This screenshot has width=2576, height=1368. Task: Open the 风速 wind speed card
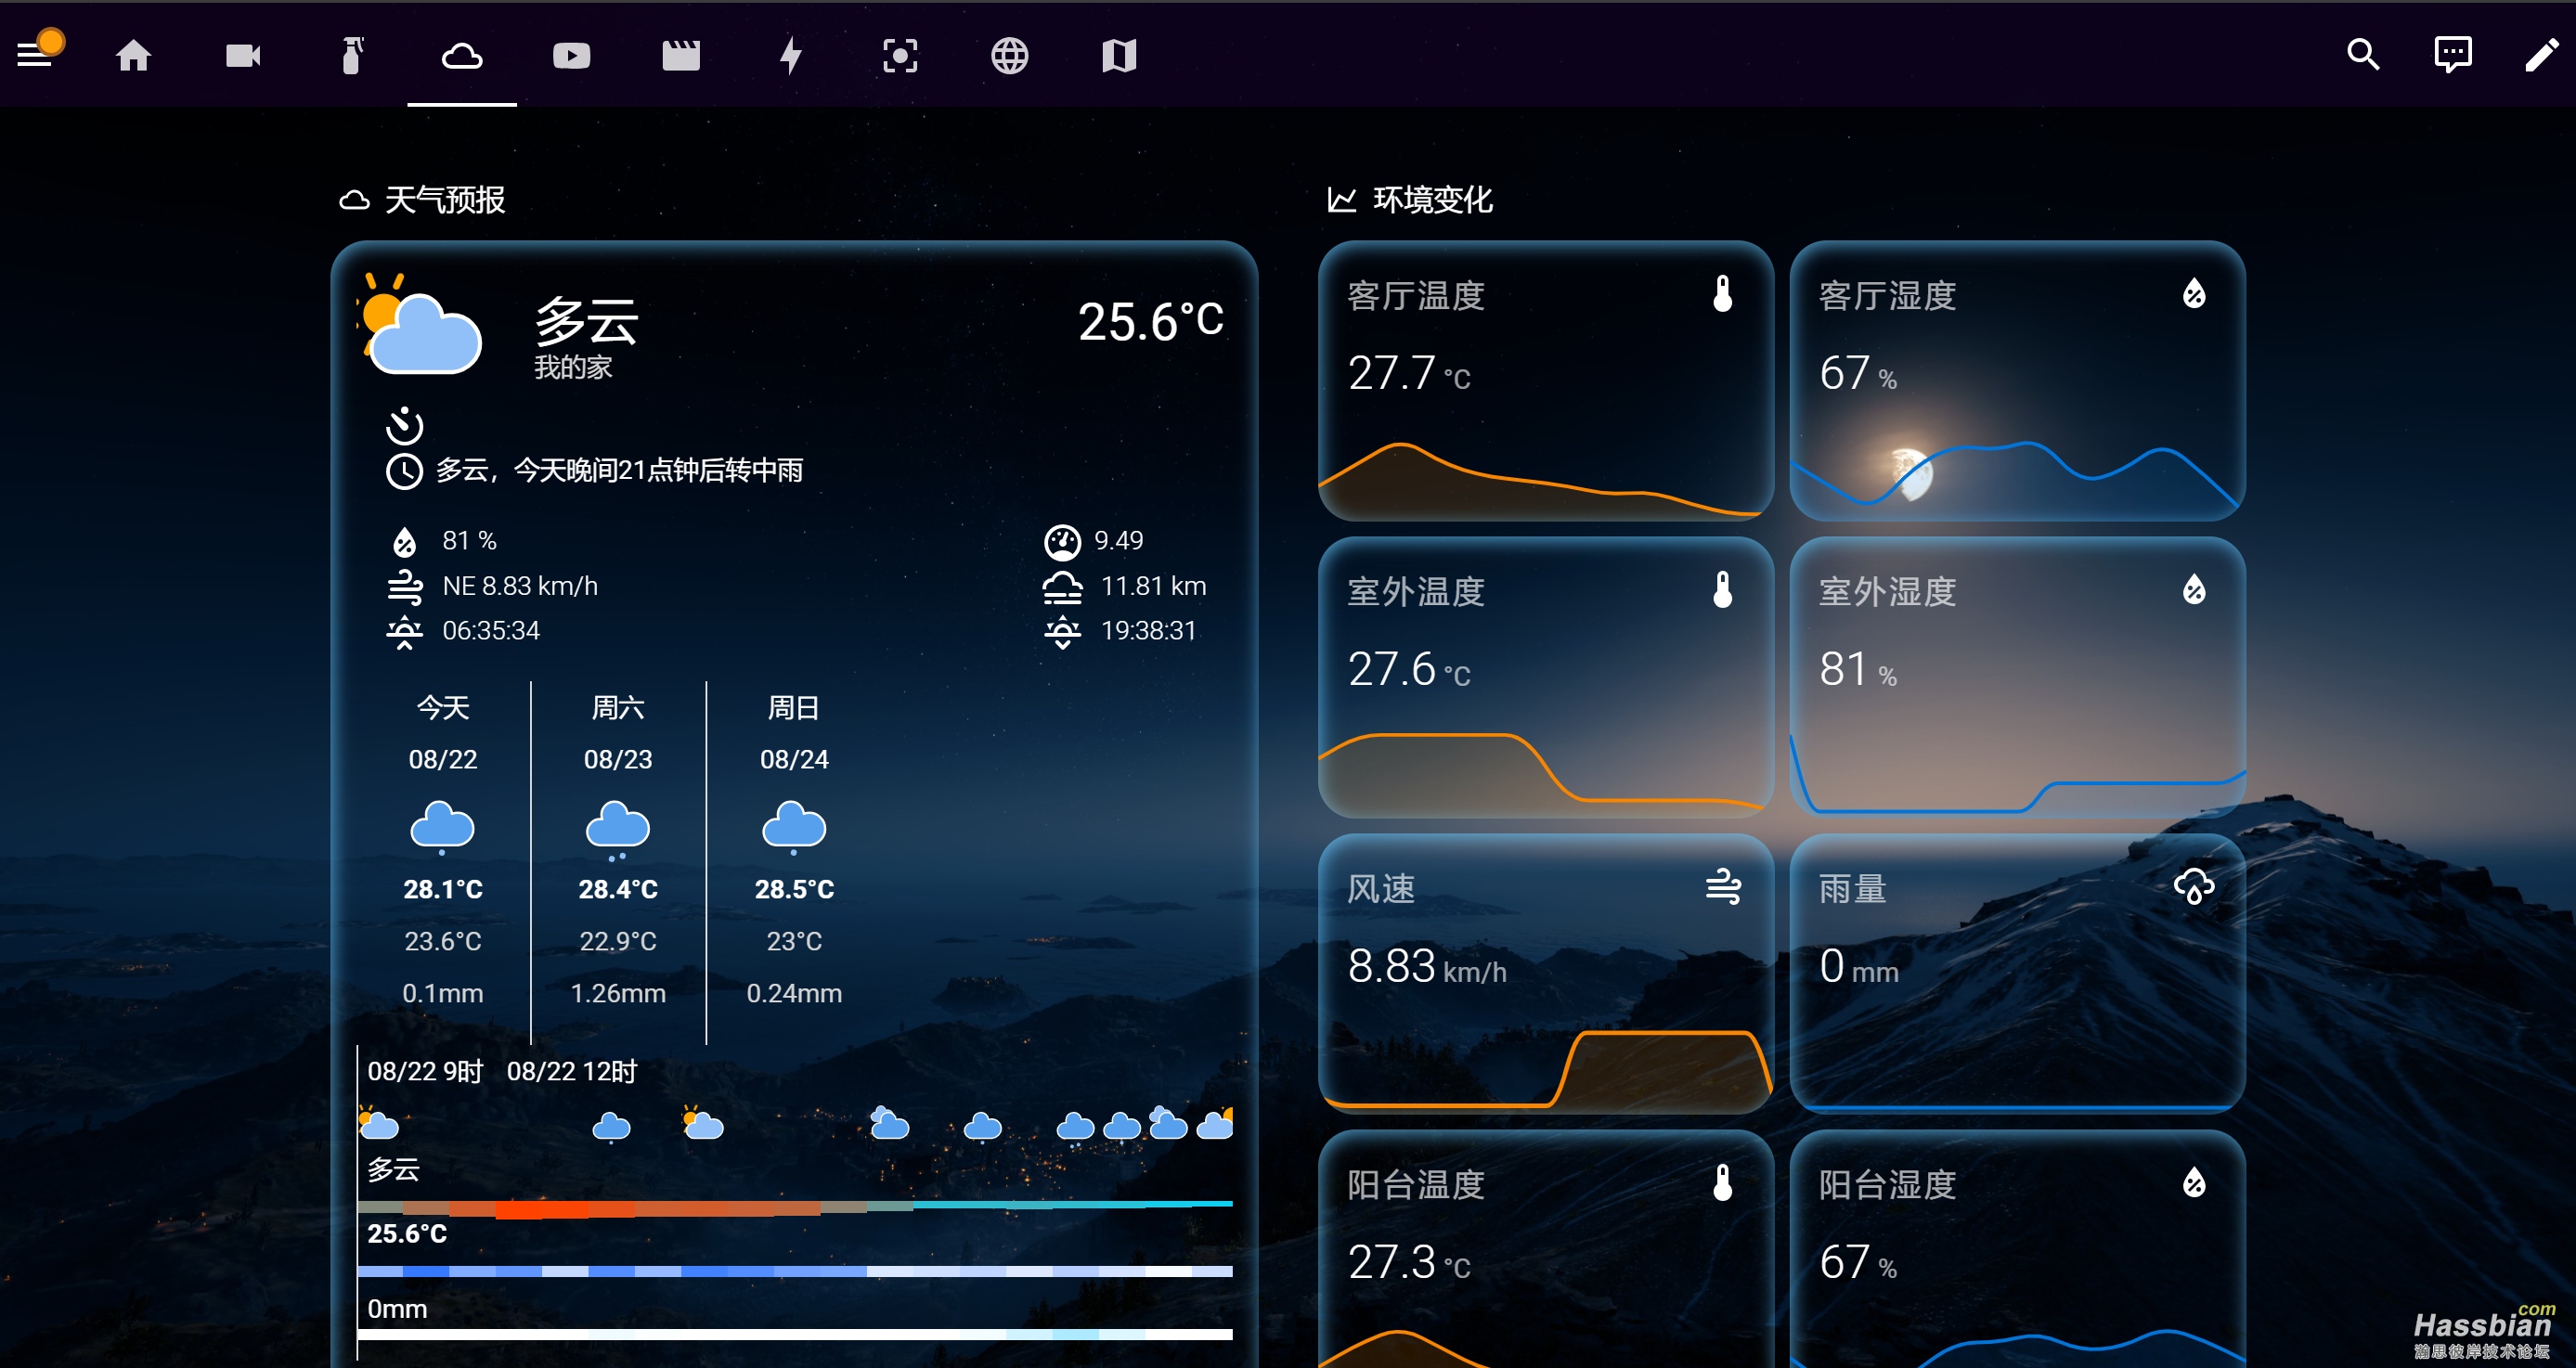(x=1546, y=973)
